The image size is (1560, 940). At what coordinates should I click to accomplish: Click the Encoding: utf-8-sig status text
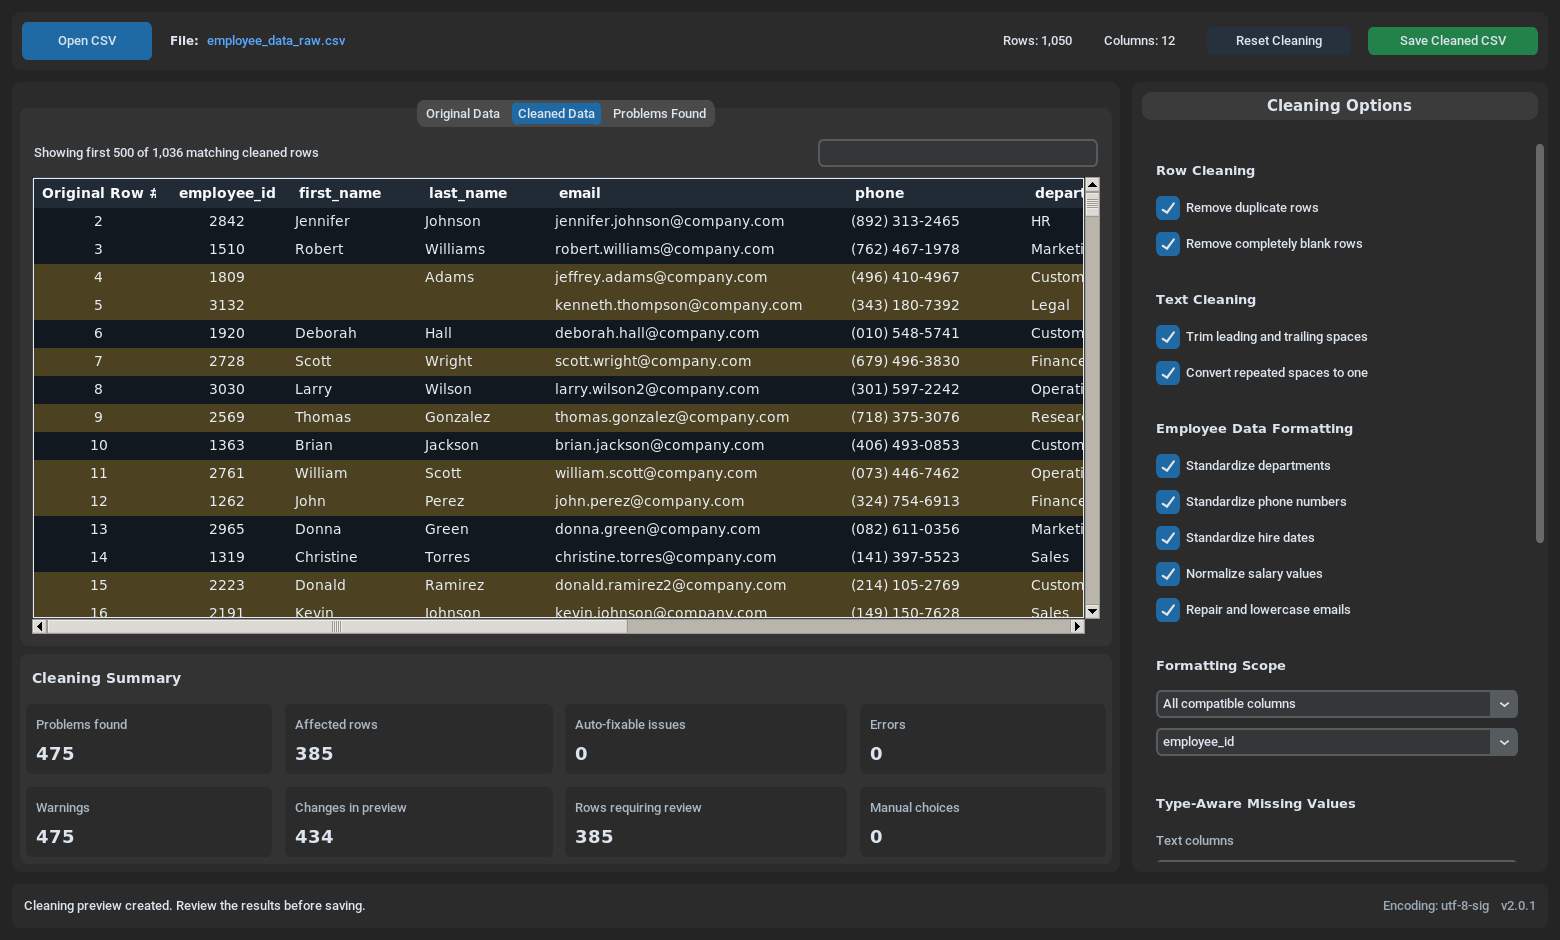(x=1435, y=906)
